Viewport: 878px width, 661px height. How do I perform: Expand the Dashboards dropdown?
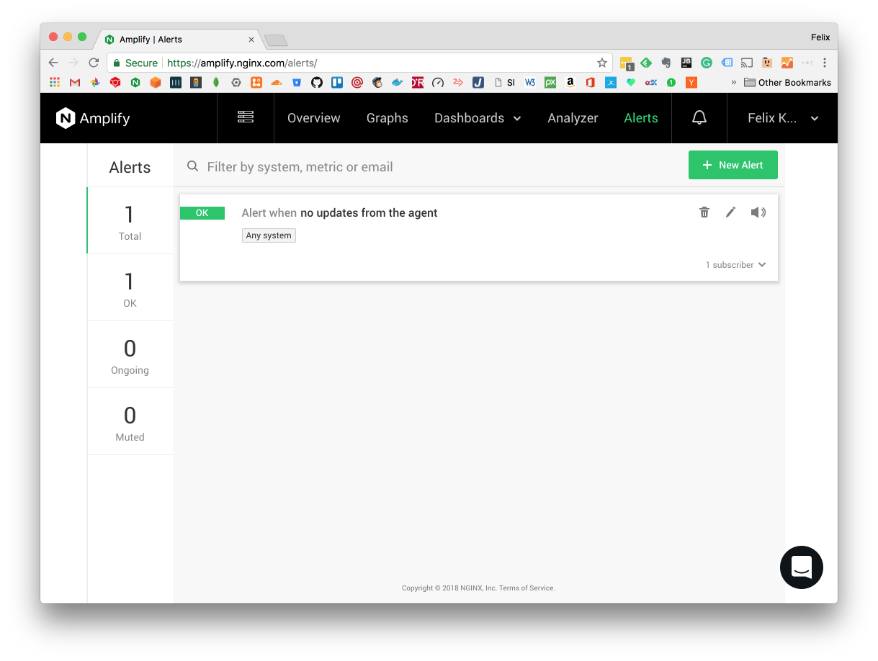click(477, 118)
